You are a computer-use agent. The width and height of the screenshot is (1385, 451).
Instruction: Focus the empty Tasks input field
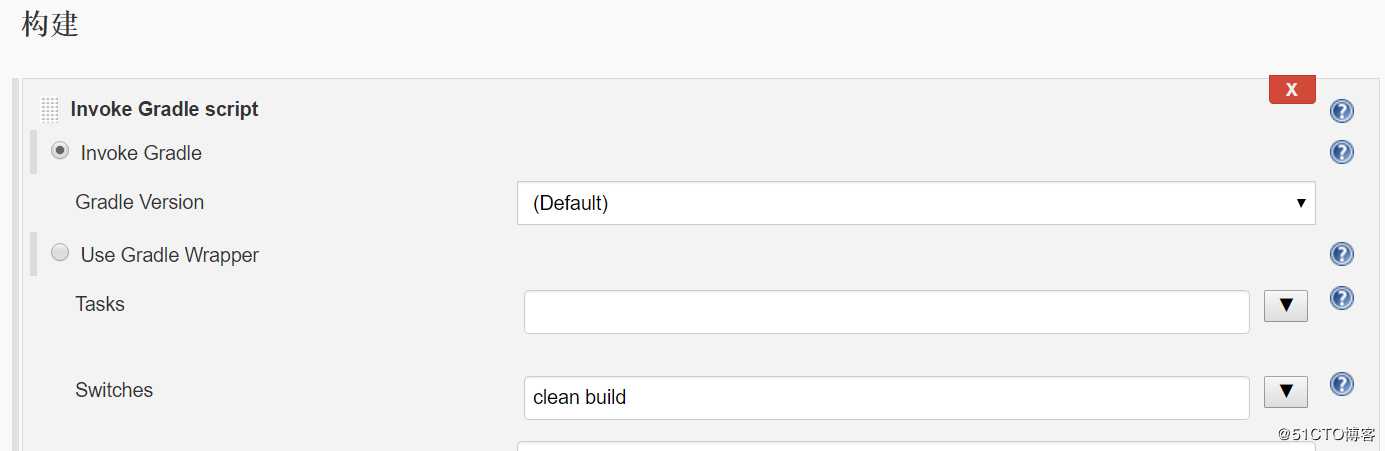886,312
